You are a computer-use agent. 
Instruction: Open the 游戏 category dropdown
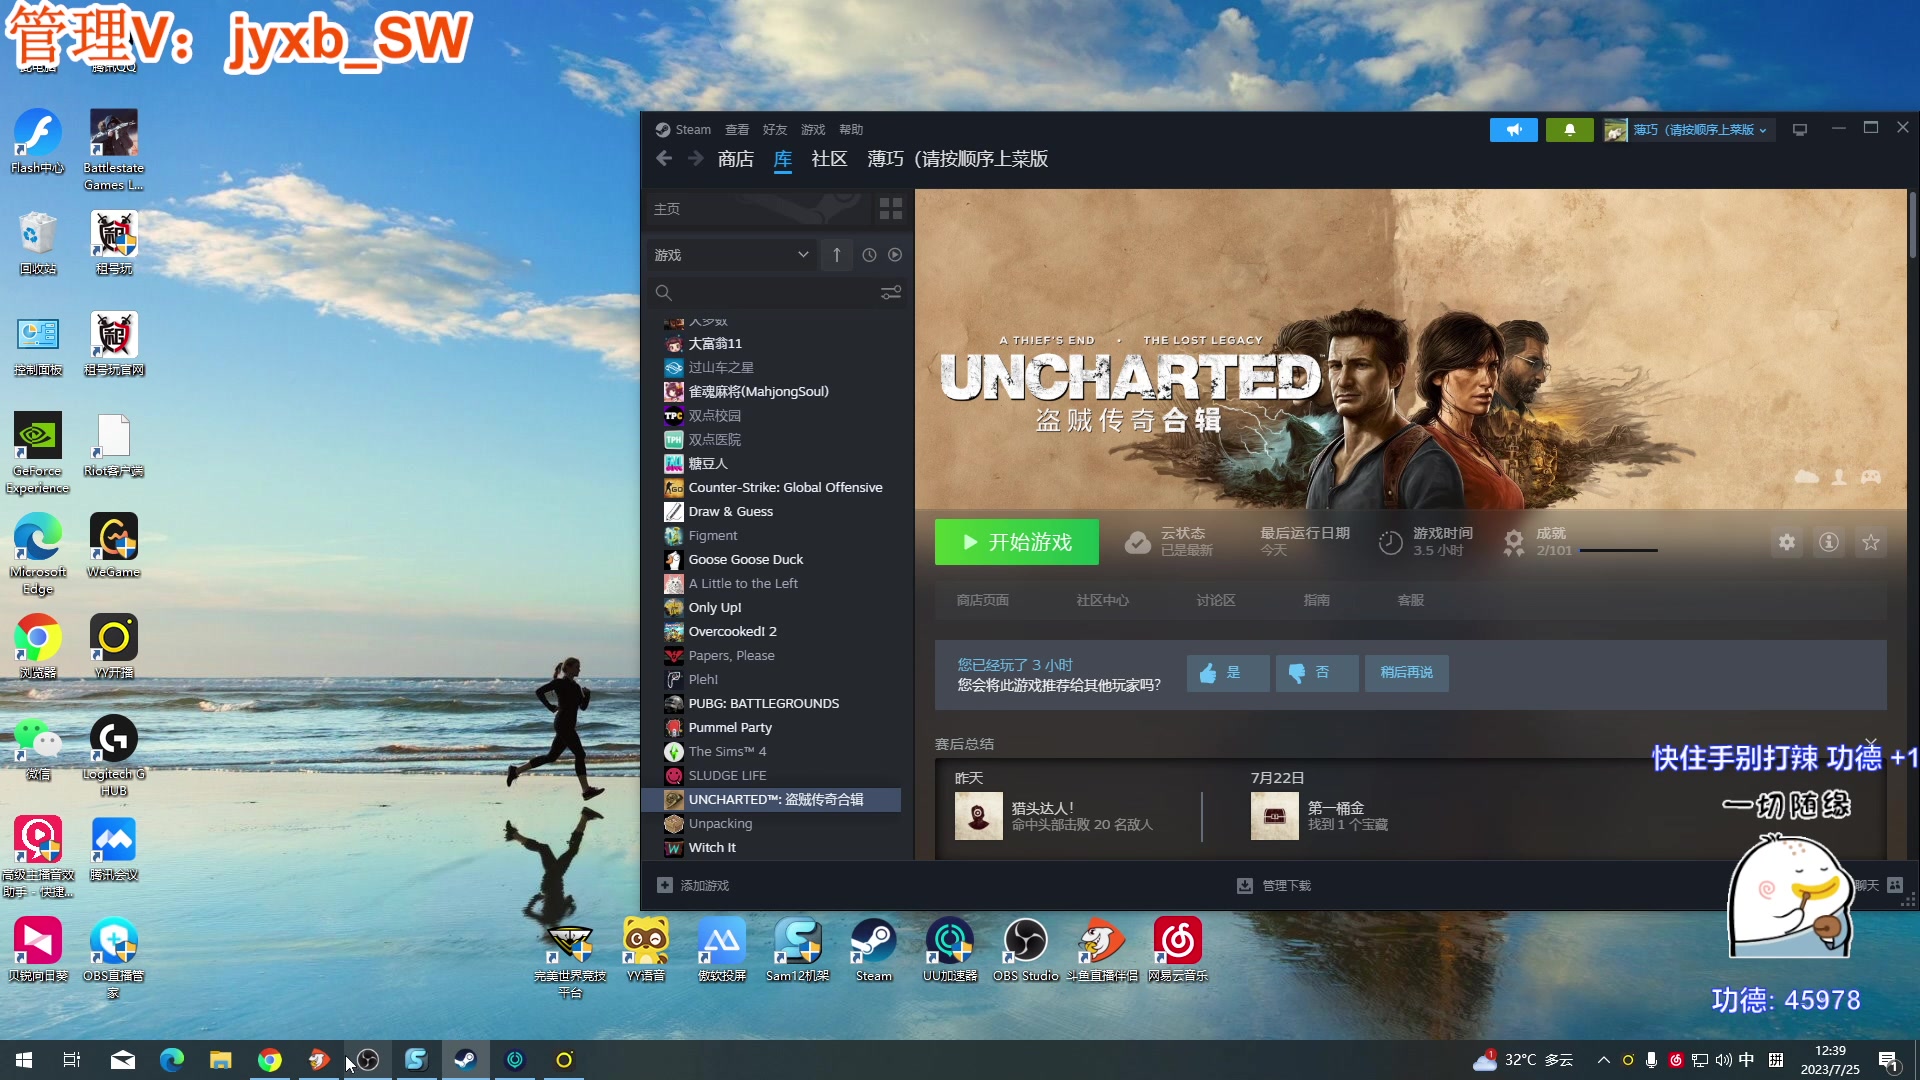[731, 255]
